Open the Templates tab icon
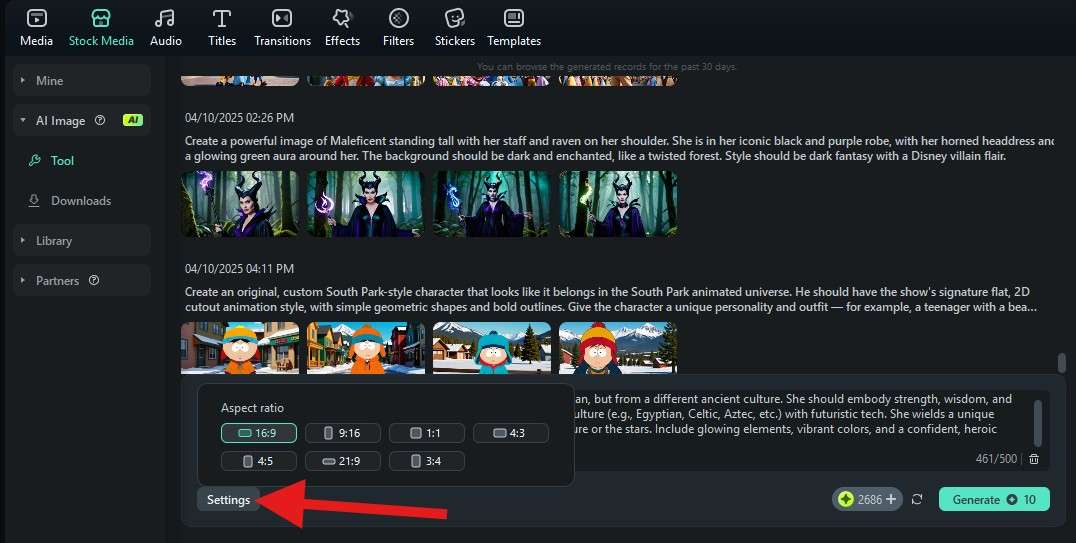 point(514,18)
